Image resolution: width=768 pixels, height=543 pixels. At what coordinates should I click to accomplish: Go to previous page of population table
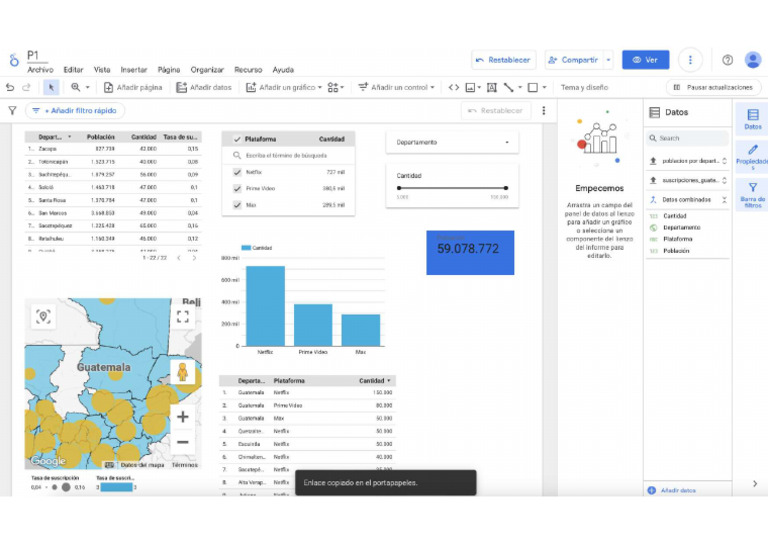point(179,258)
